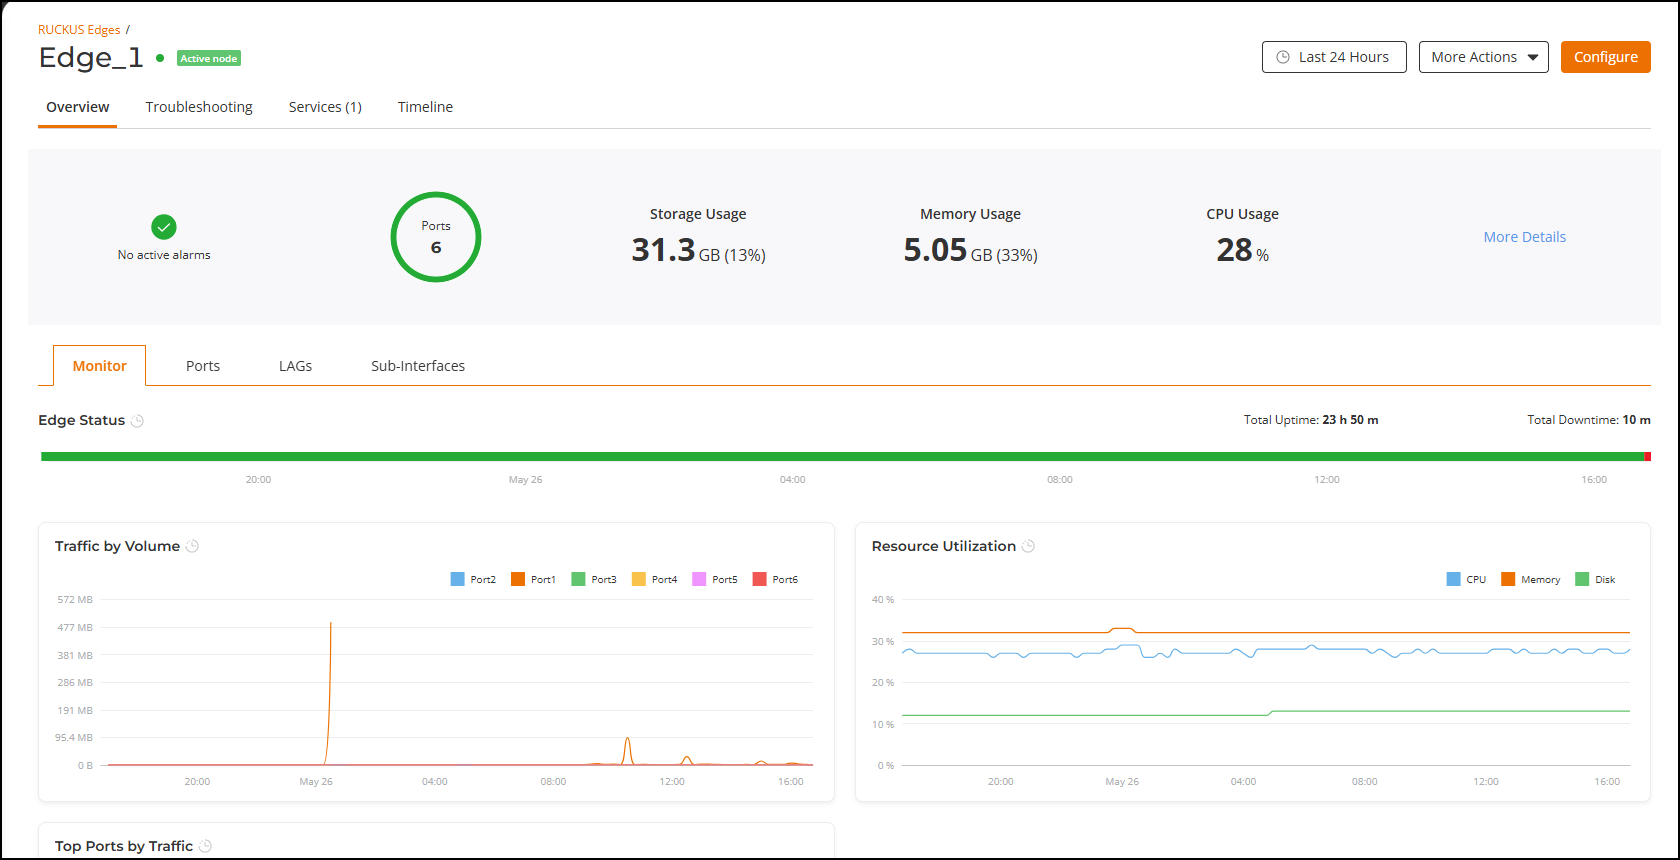Click the Ports donut chart showing 6

[436, 237]
